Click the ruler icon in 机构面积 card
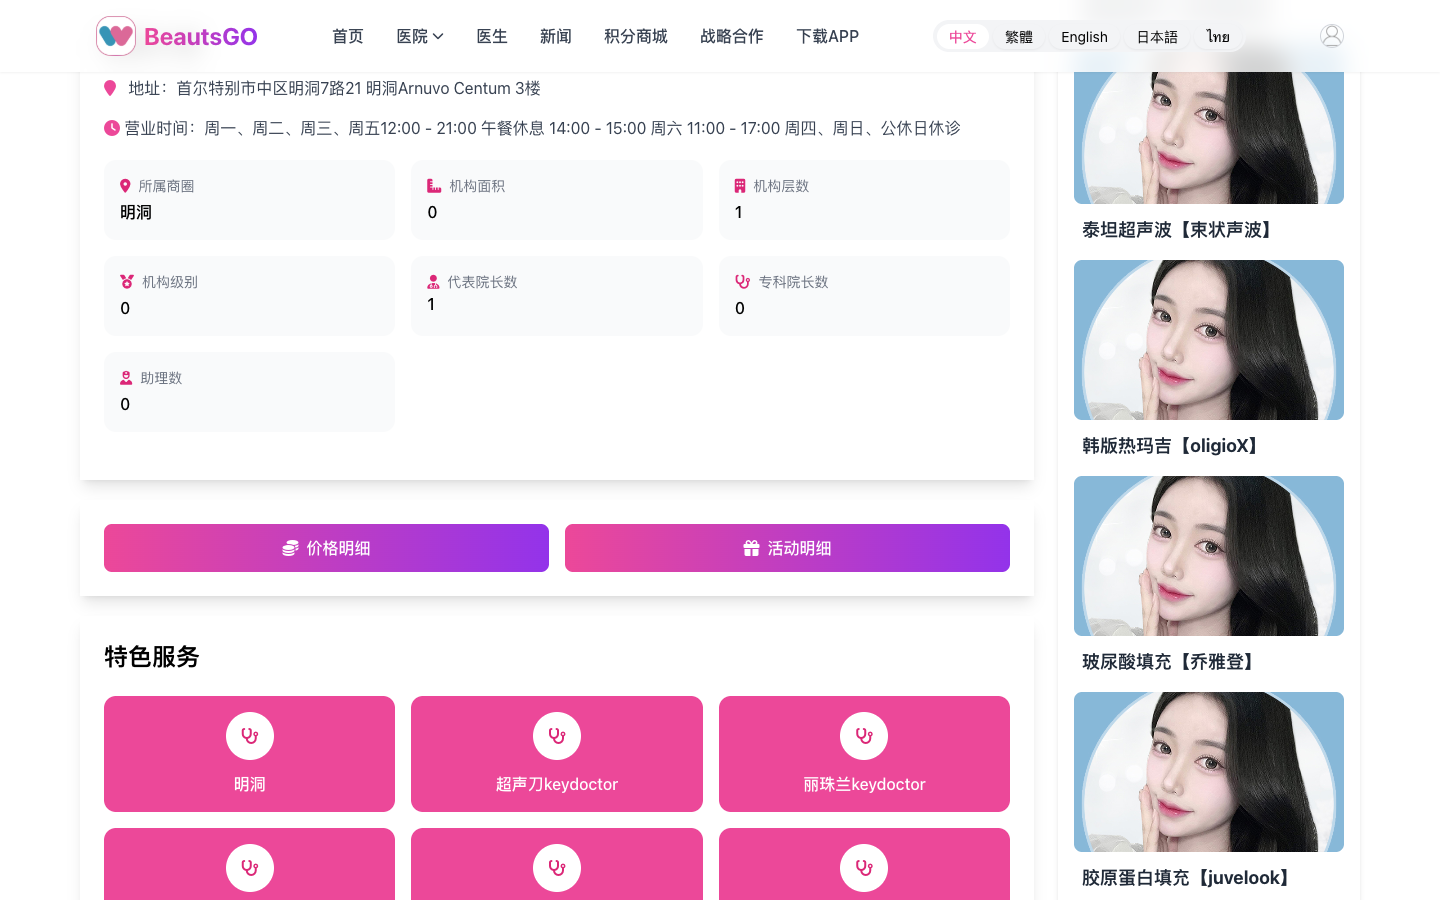Screen dimensions: 1440x900 click(433, 186)
